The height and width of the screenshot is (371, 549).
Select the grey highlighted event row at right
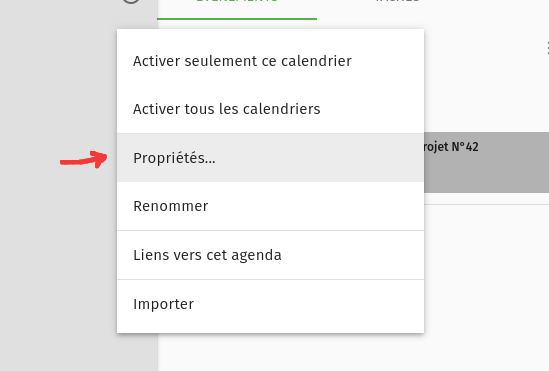point(486,162)
